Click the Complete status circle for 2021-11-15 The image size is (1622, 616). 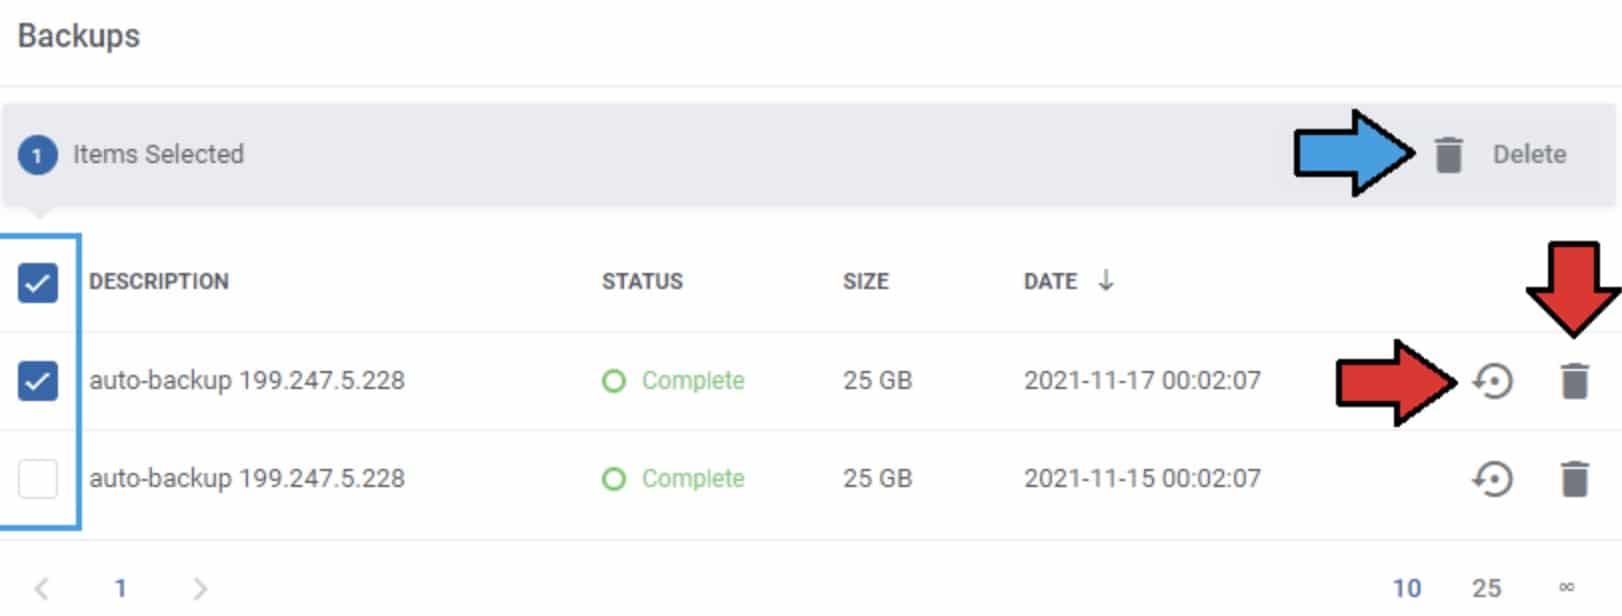[614, 479]
